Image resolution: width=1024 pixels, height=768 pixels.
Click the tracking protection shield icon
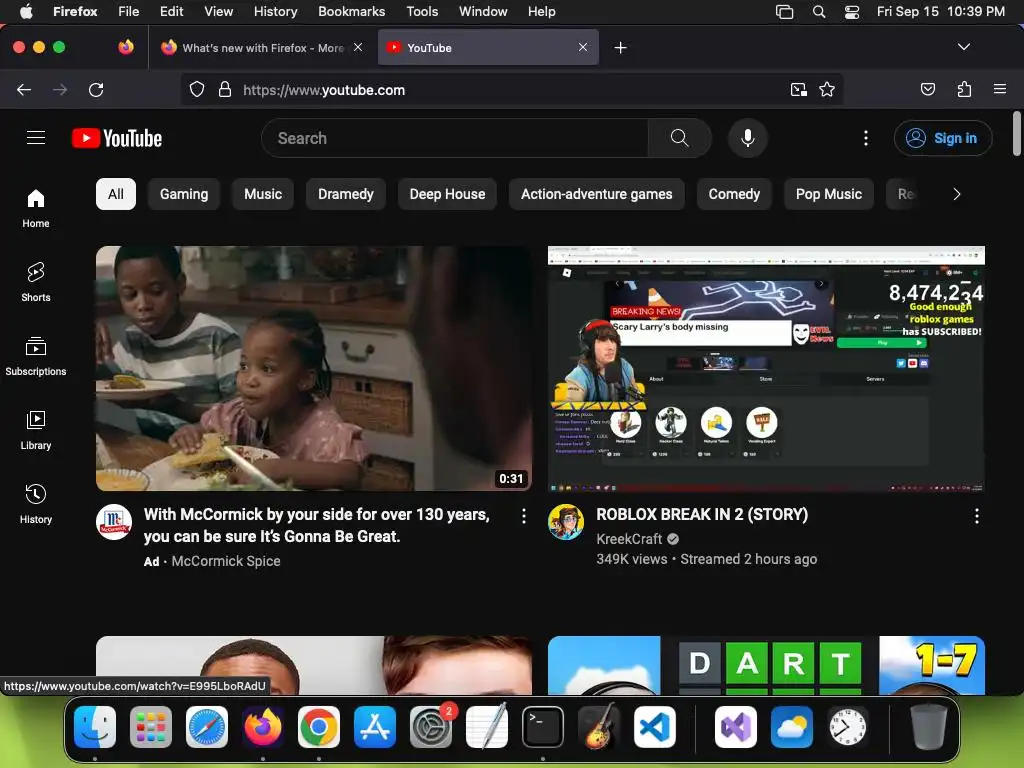pos(197,89)
